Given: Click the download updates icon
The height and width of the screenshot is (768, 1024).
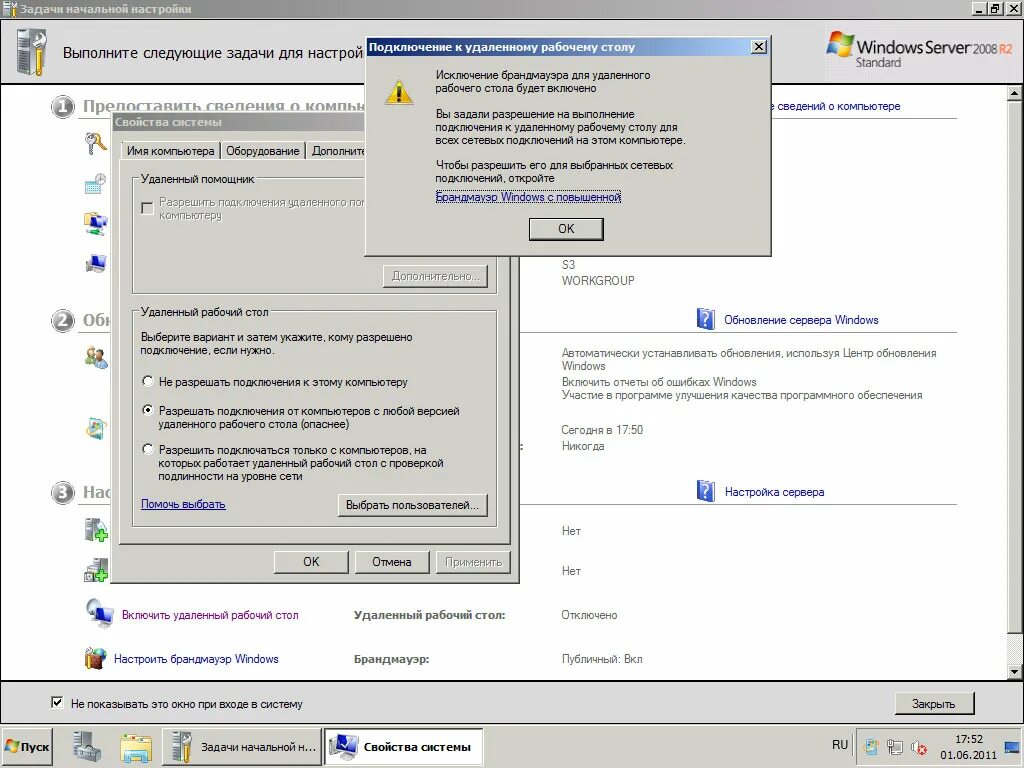Looking at the screenshot, I should 95,428.
